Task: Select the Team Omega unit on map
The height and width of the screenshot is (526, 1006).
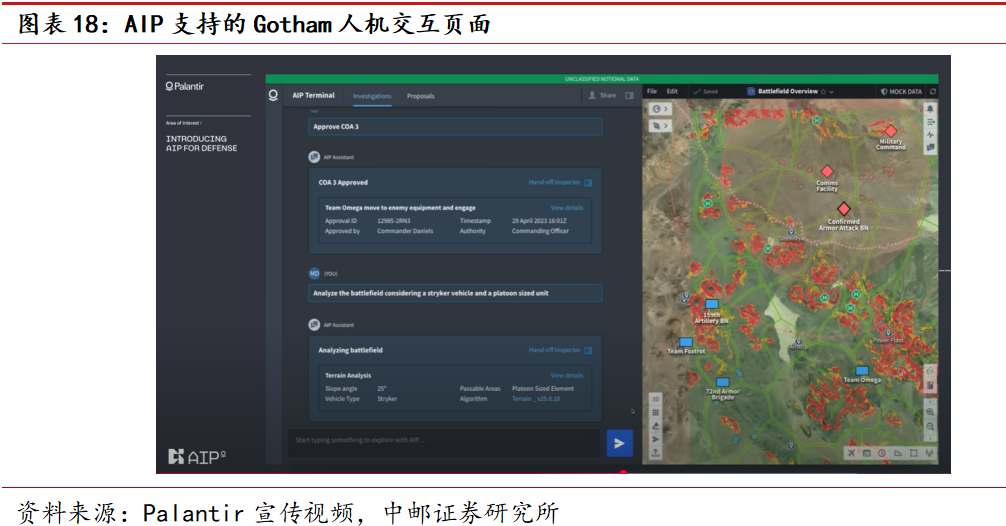Action: pos(862,371)
